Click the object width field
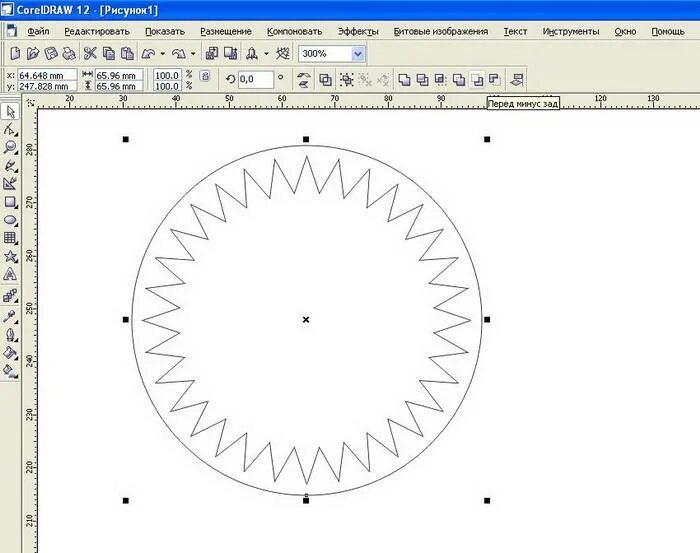The image size is (700, 553). tap(119, 75)
